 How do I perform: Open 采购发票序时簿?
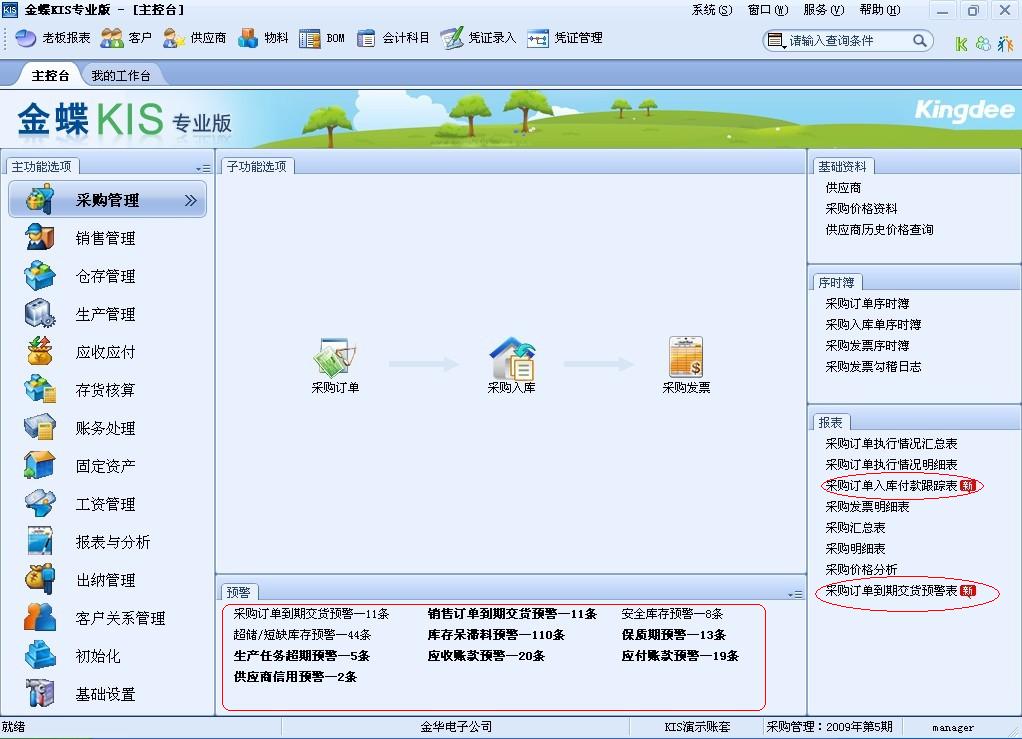tap(868, 345)
